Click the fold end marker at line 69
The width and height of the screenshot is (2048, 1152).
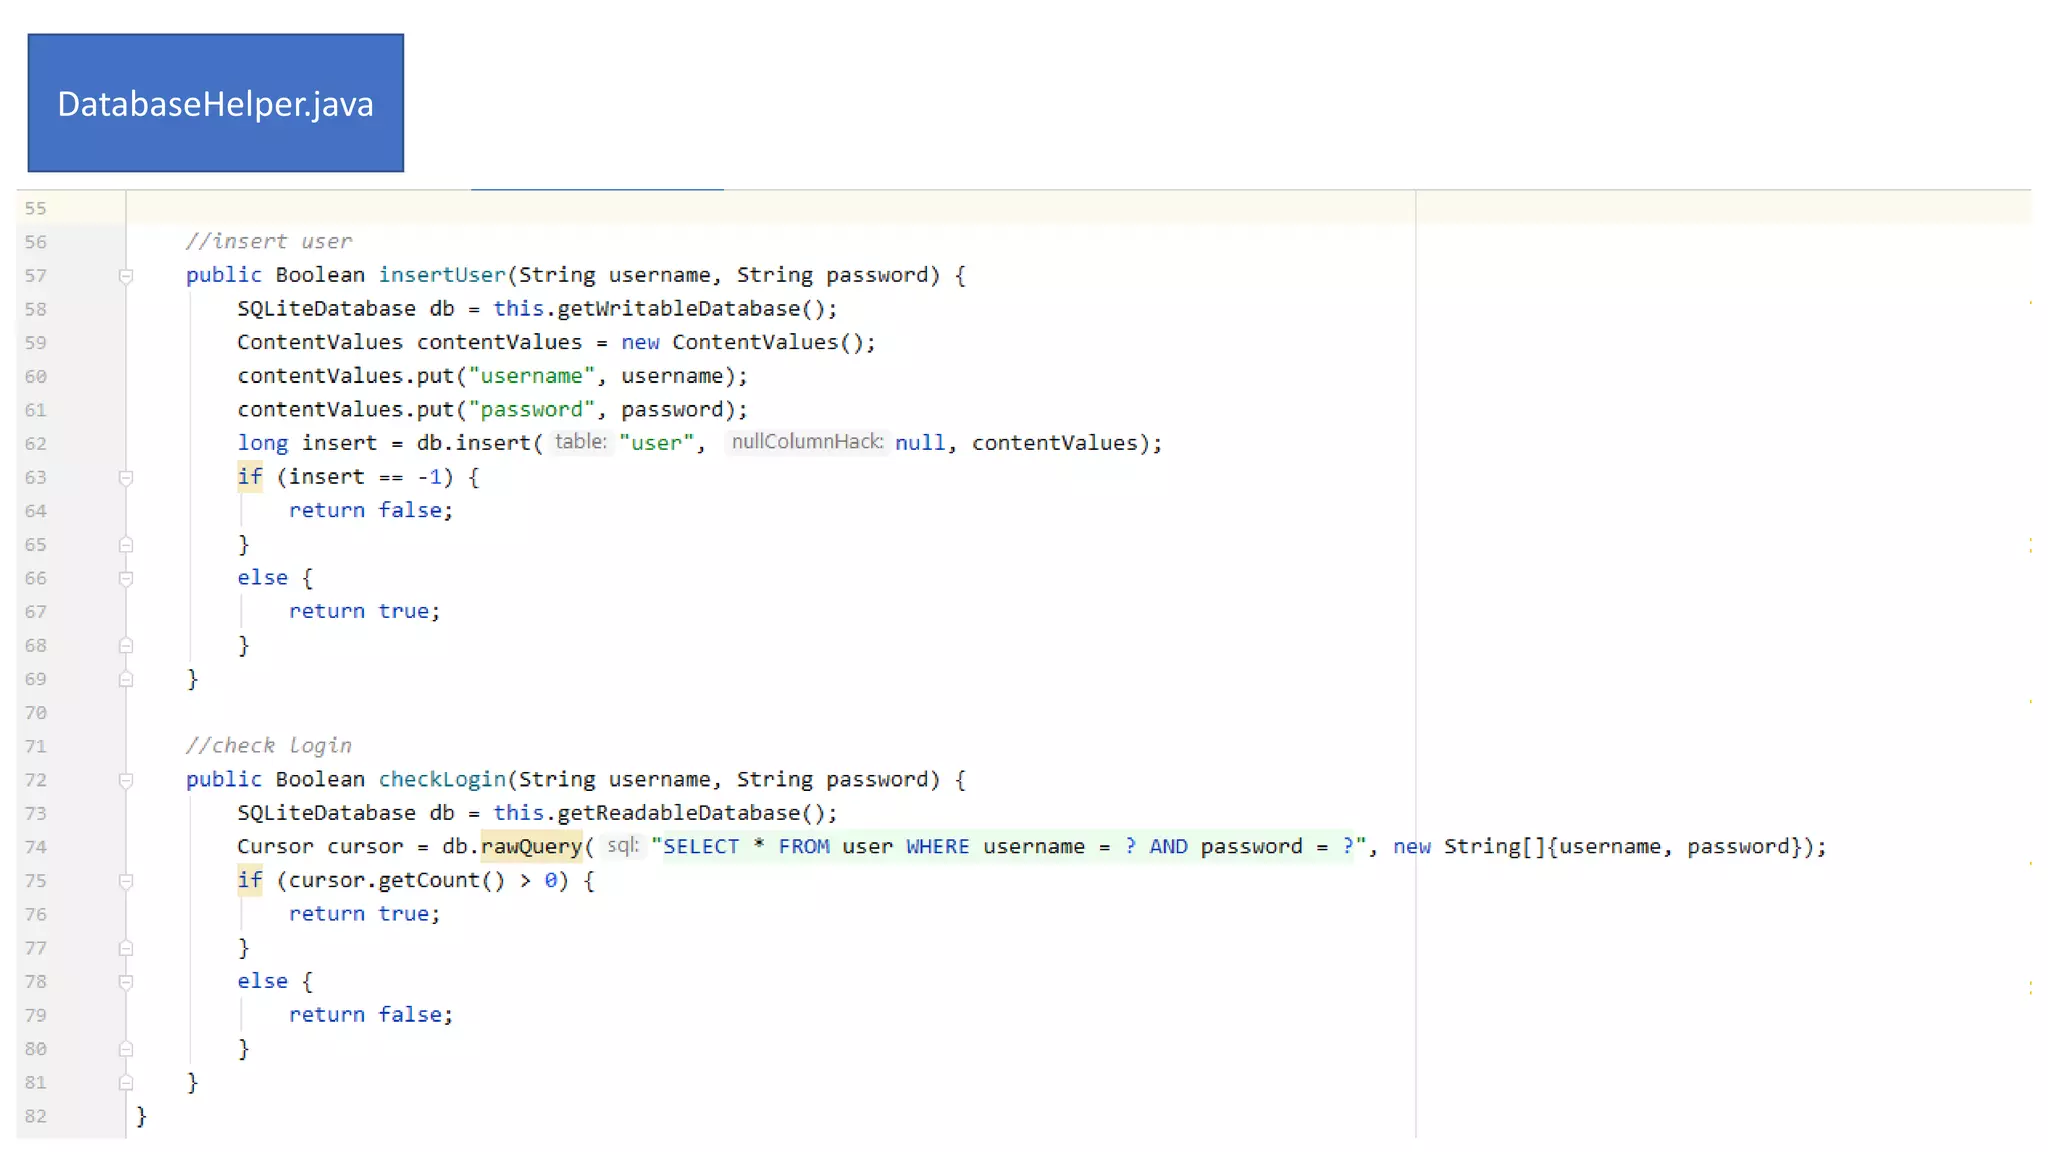(126, 679)
